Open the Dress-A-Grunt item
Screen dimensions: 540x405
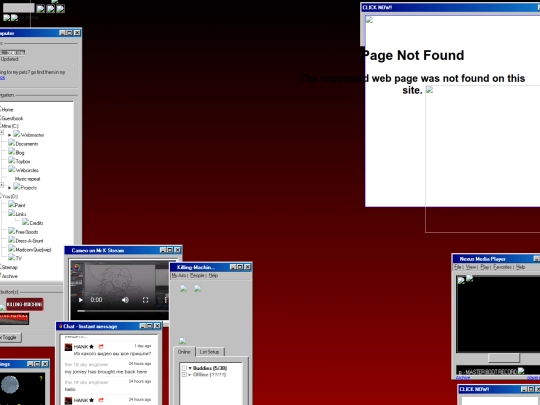coord(25,240)
